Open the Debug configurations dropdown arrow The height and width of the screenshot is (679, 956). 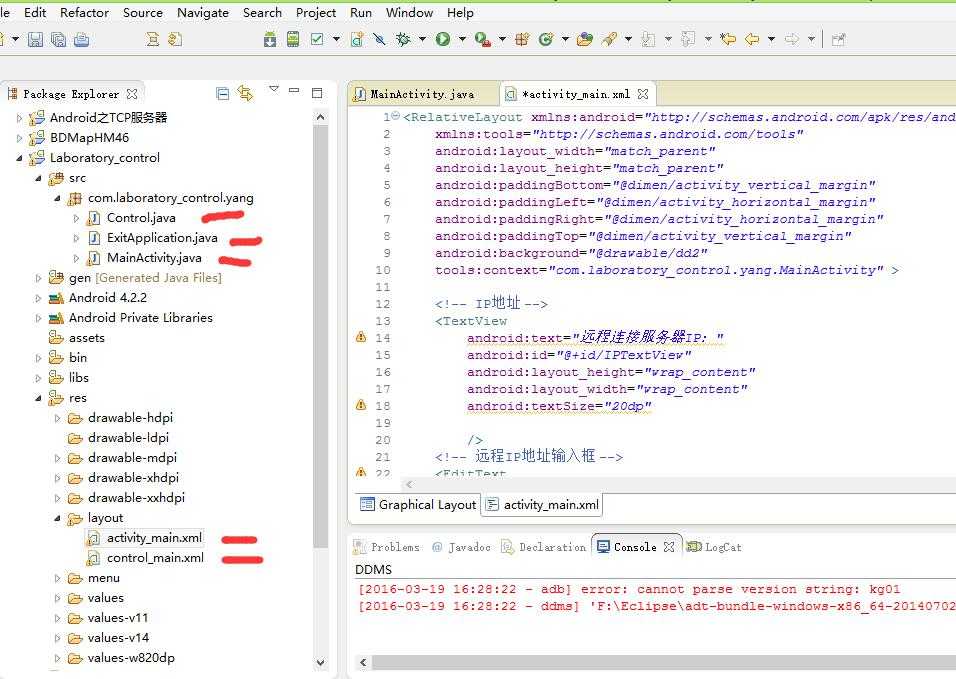point(422,40)
